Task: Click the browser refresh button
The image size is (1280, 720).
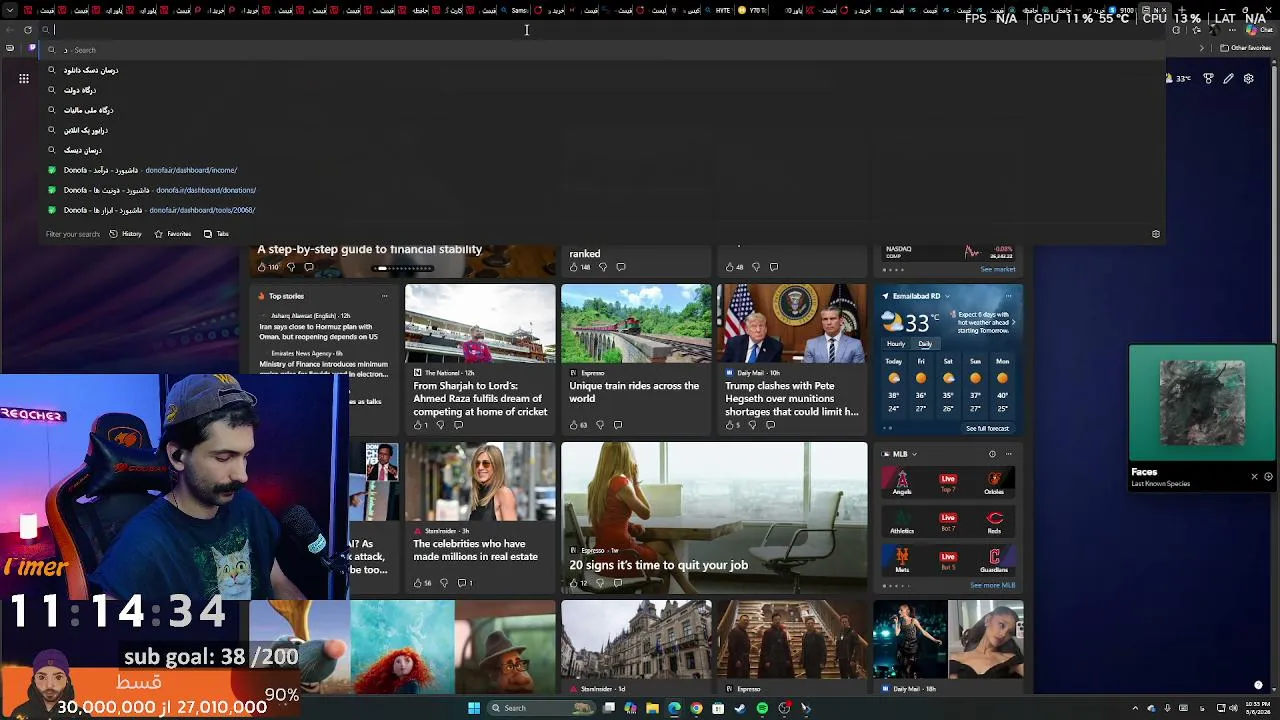Action: 28,30
